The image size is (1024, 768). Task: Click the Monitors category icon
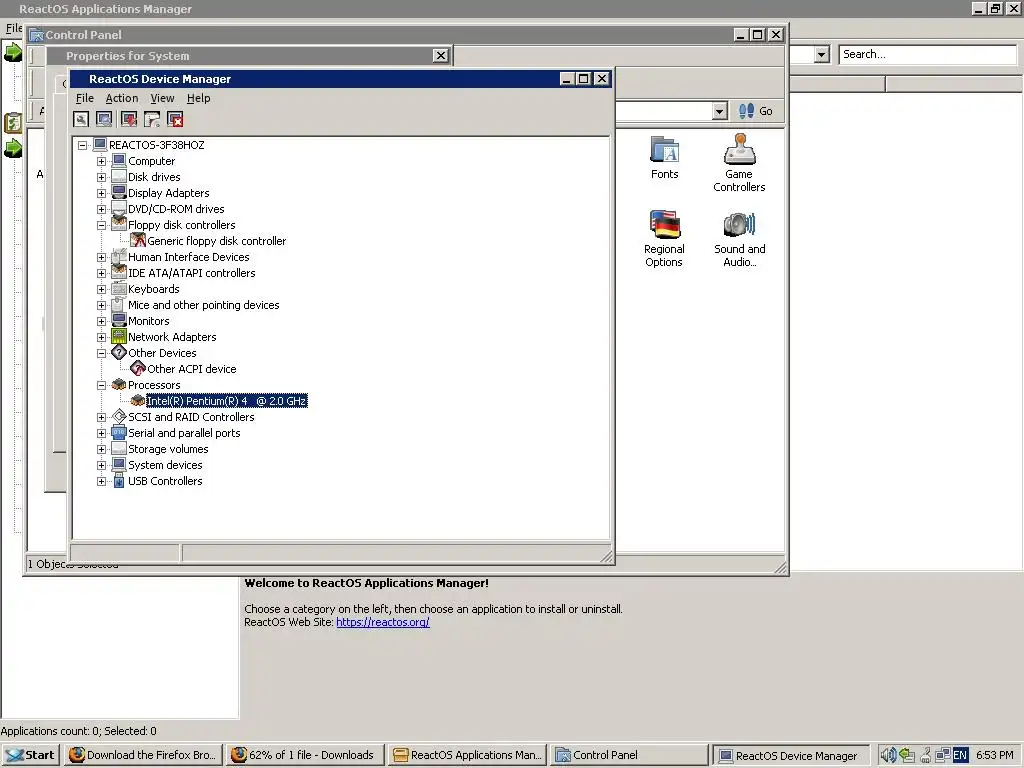point(119,321)
